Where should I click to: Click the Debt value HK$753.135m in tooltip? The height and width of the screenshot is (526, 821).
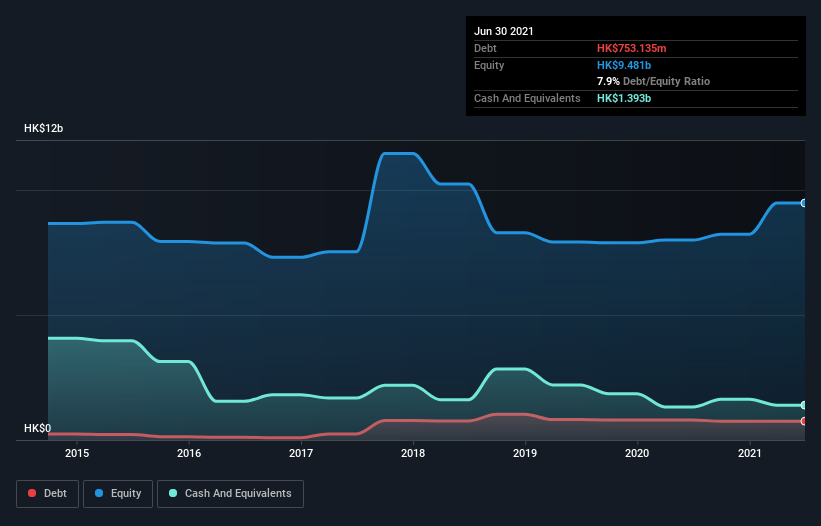click(x=631, y=48)
